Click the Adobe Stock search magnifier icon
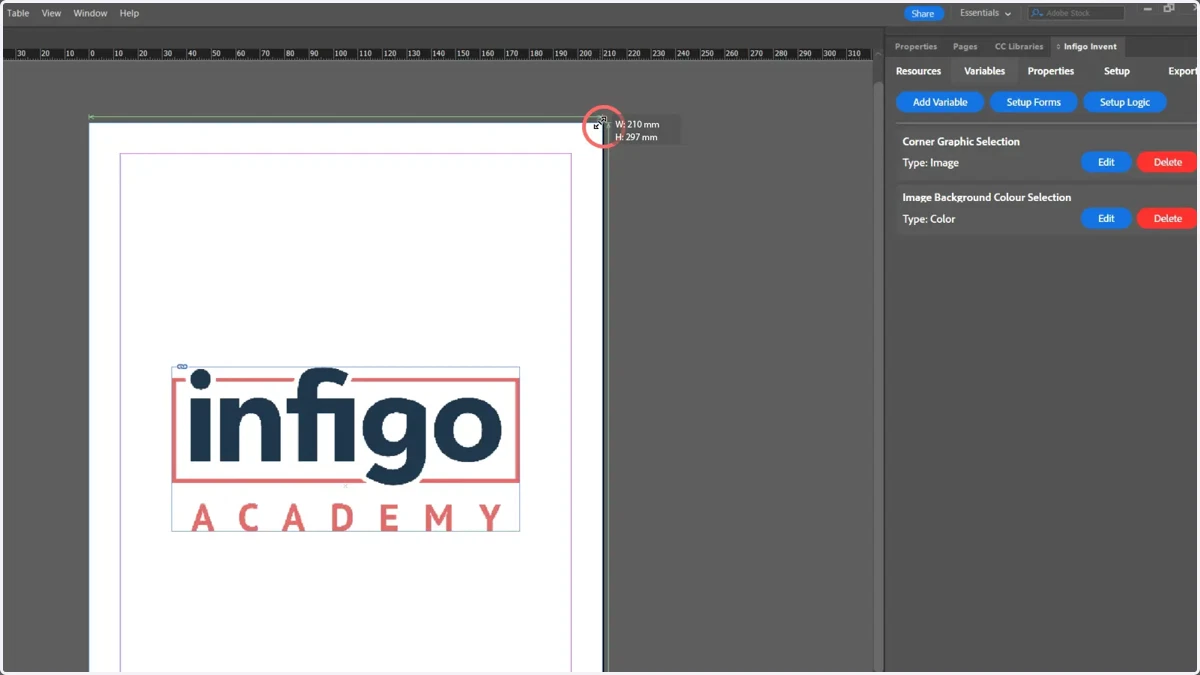The image size is (1200, 675). [1037, 13]
